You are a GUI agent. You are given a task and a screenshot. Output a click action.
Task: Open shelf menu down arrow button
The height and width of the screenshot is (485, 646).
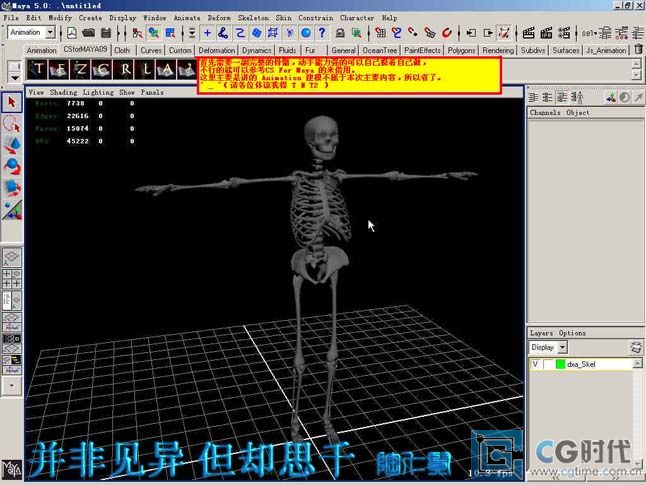click(14, 77)
